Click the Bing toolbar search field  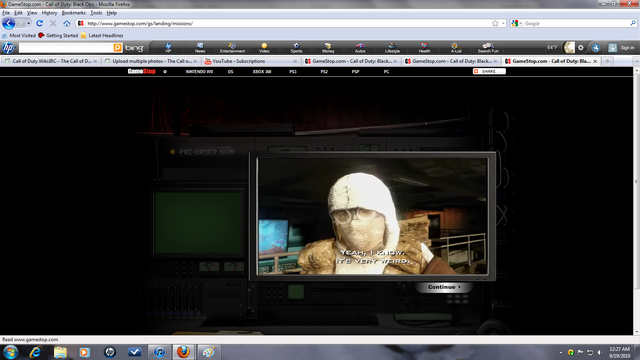66,48
